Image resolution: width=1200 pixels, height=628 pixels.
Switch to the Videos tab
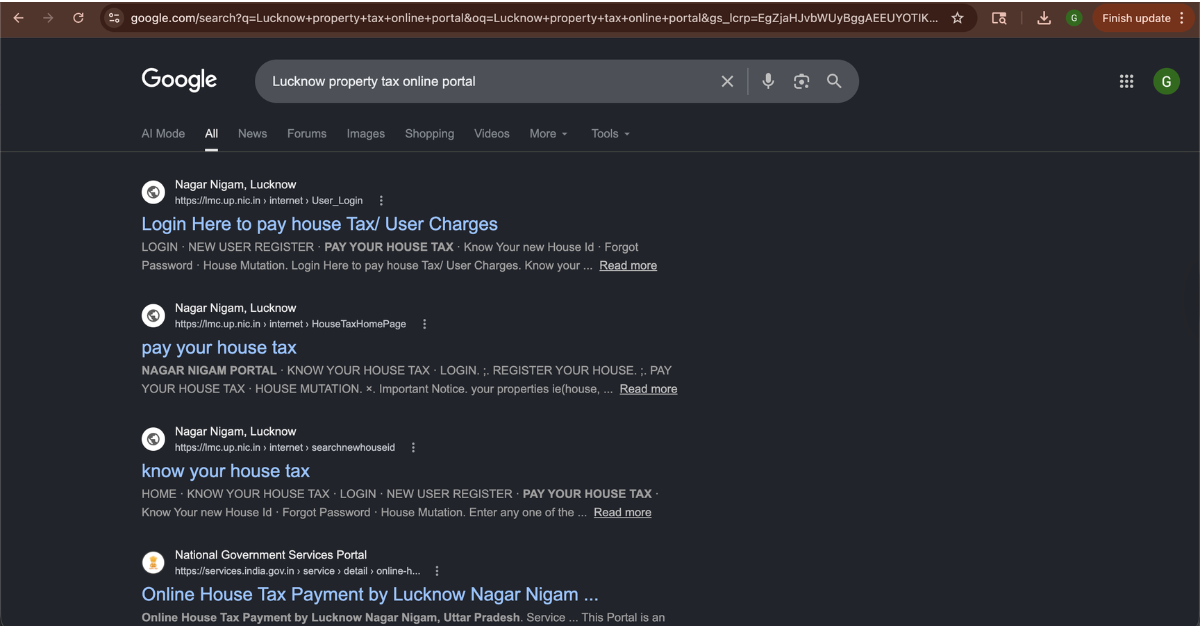[492, 133]
